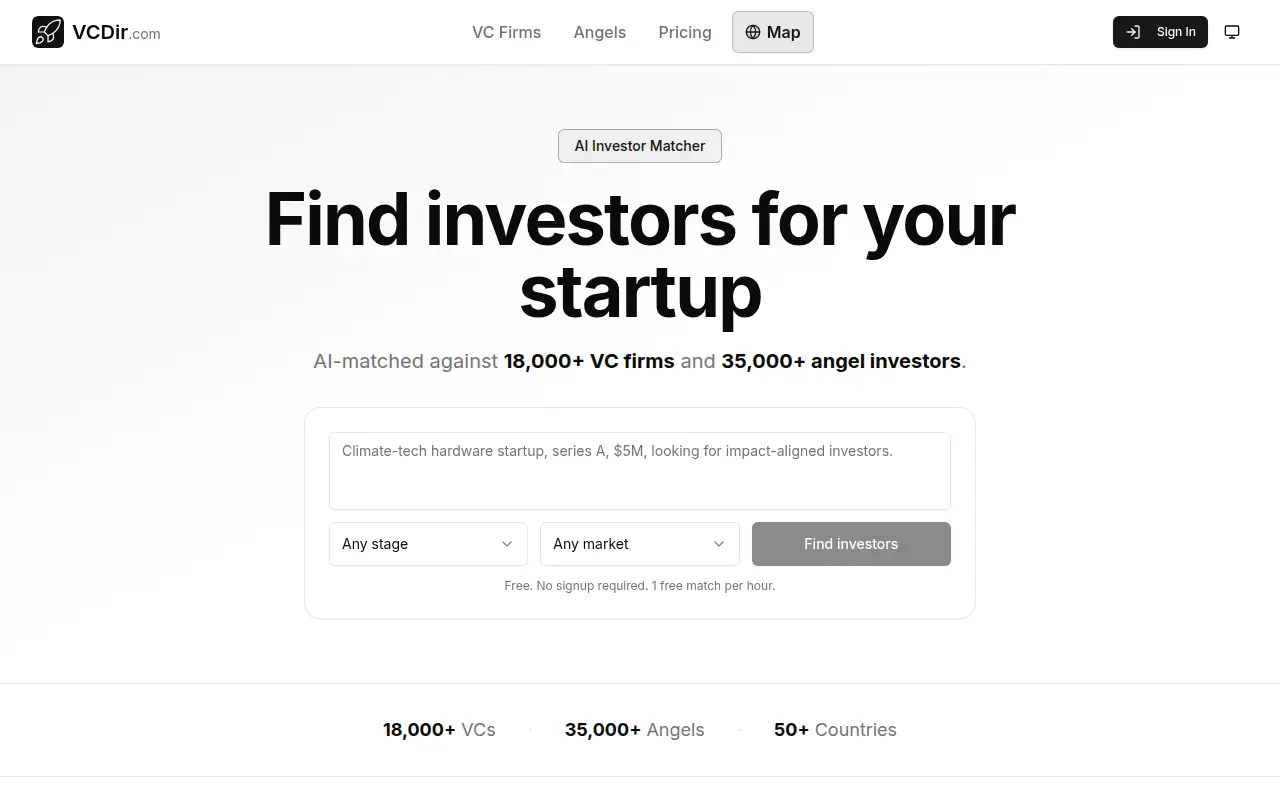The height and width of the screenshot is (800, 1280).
Task: Click the 35,000+ Angels stat
Action: pyautogui.click(x=634, y=730)
